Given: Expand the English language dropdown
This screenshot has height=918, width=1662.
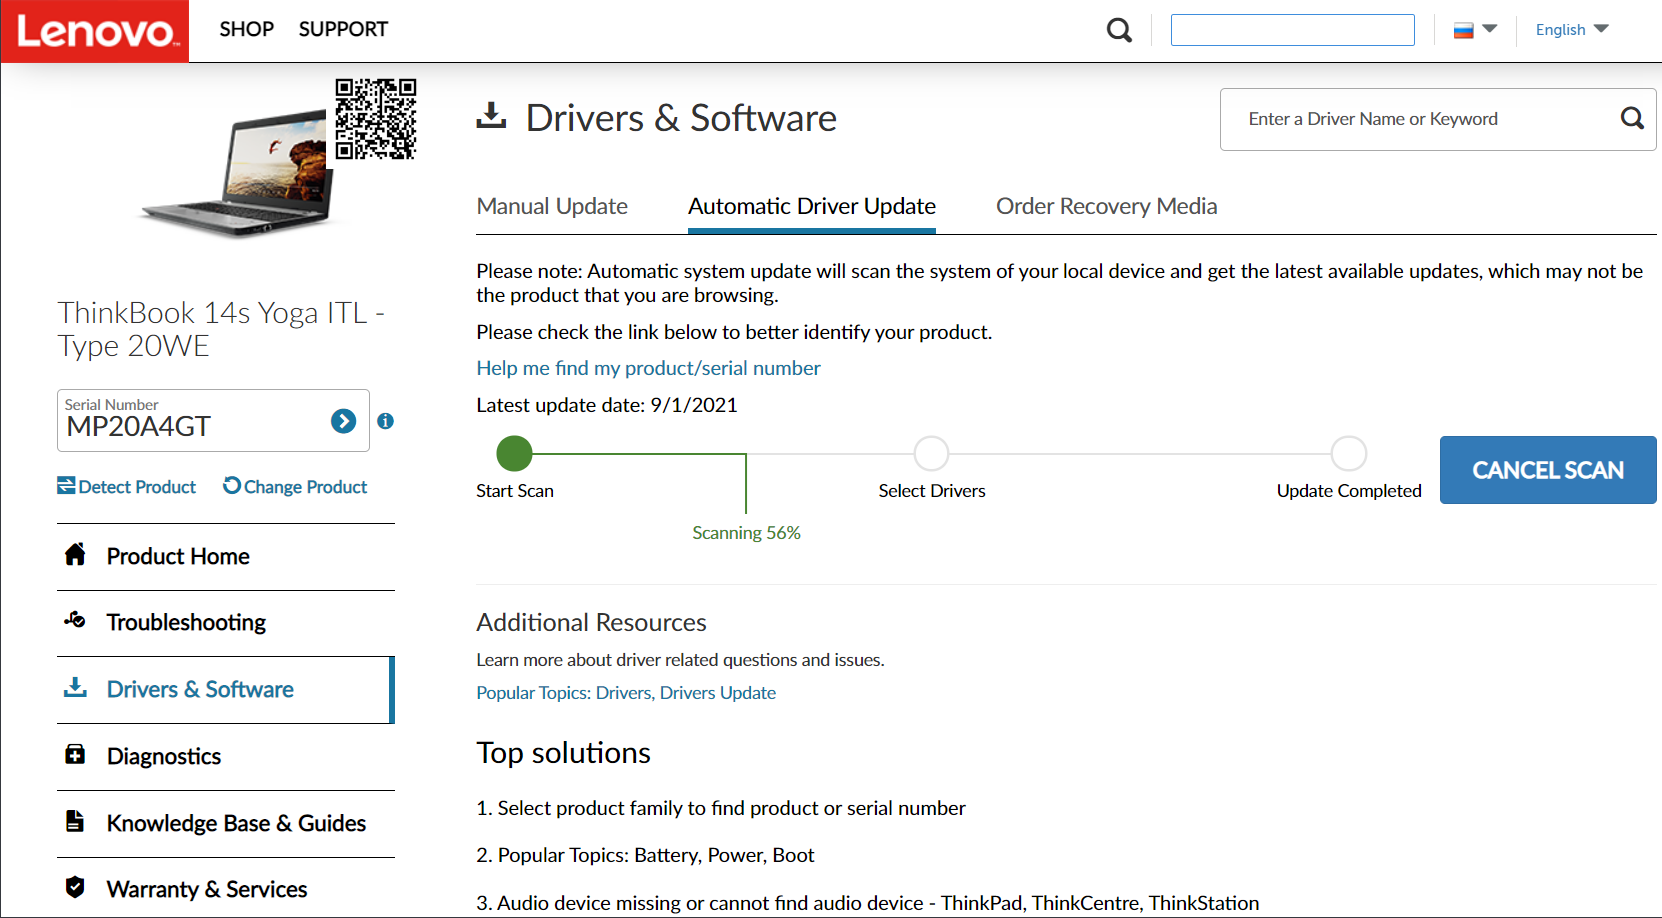Looking at the screenshot, I should coord(1571,30).
